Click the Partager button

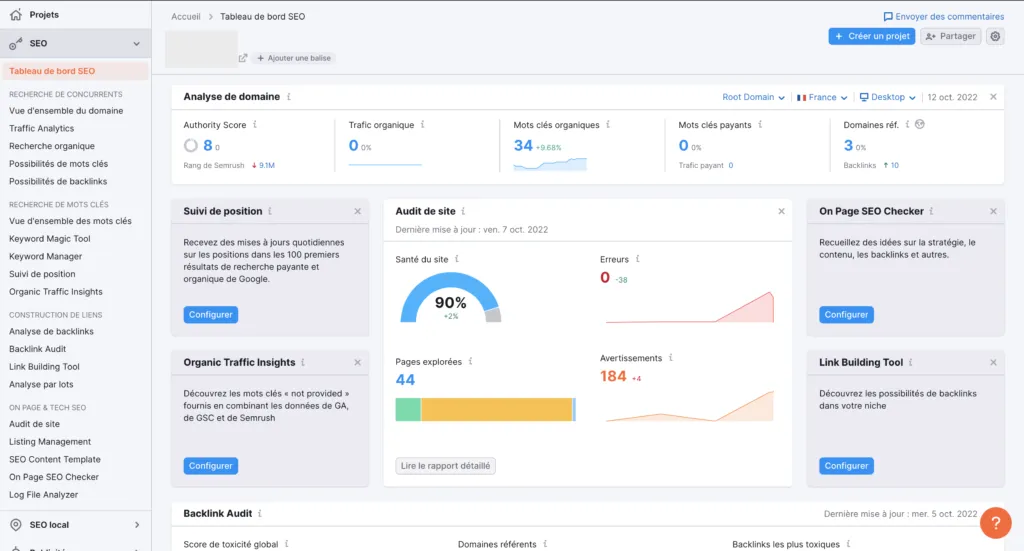(x=951, y=37)
